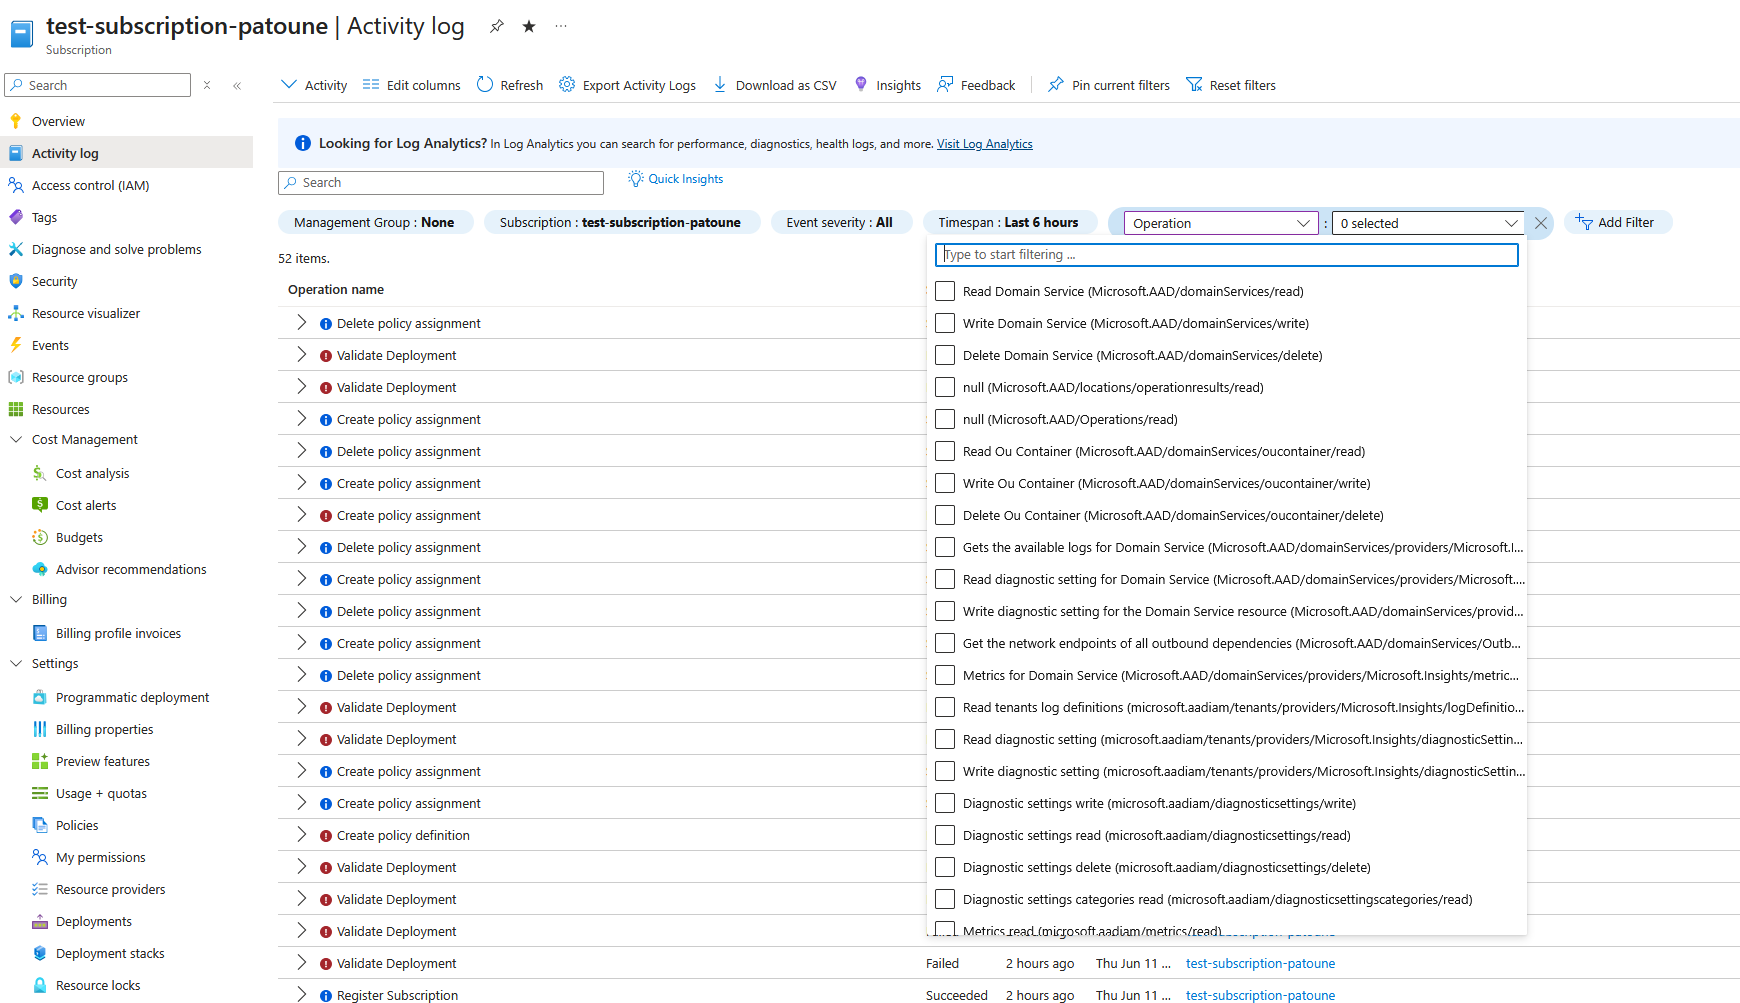Check Diagnostic settings write operation

[x=945, y=803]
